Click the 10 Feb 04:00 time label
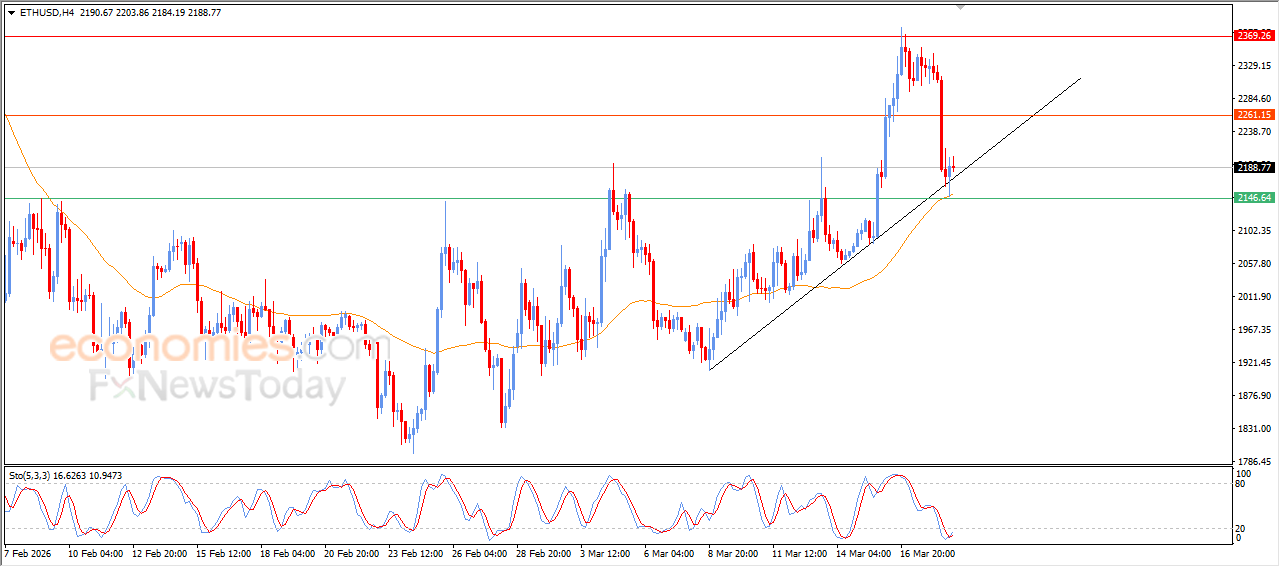This screenshot has width=1280, height=567. pos(95,553)
